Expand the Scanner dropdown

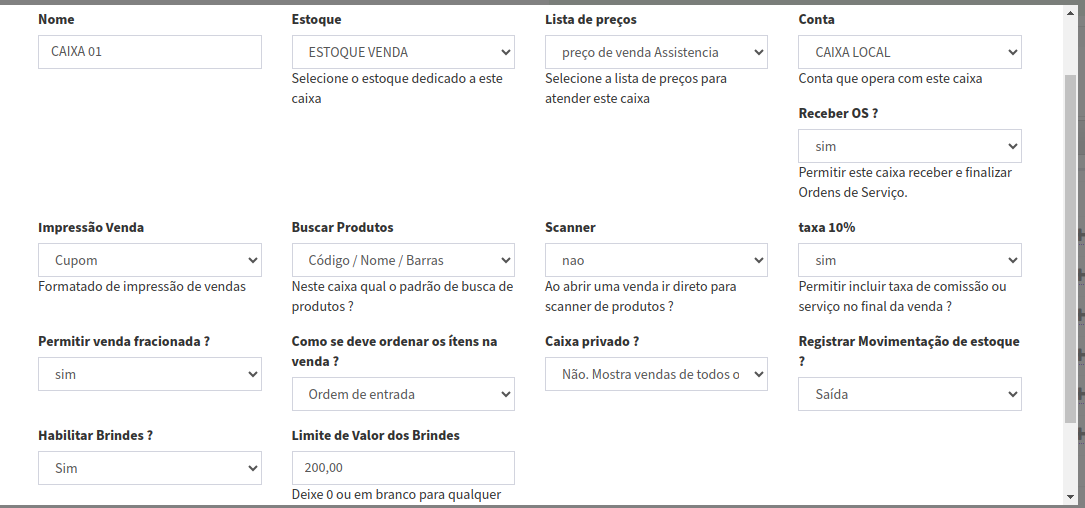coord(656,260)
